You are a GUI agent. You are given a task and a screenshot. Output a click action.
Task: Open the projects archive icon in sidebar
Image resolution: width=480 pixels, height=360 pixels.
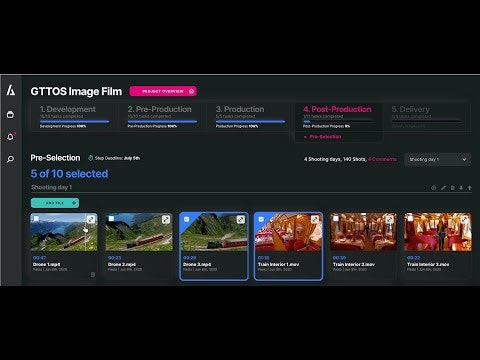10,114
